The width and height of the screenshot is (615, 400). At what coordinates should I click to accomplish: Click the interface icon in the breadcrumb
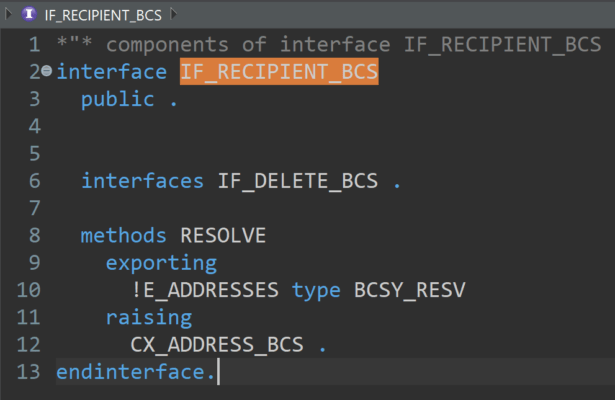(x=31, y=15)
